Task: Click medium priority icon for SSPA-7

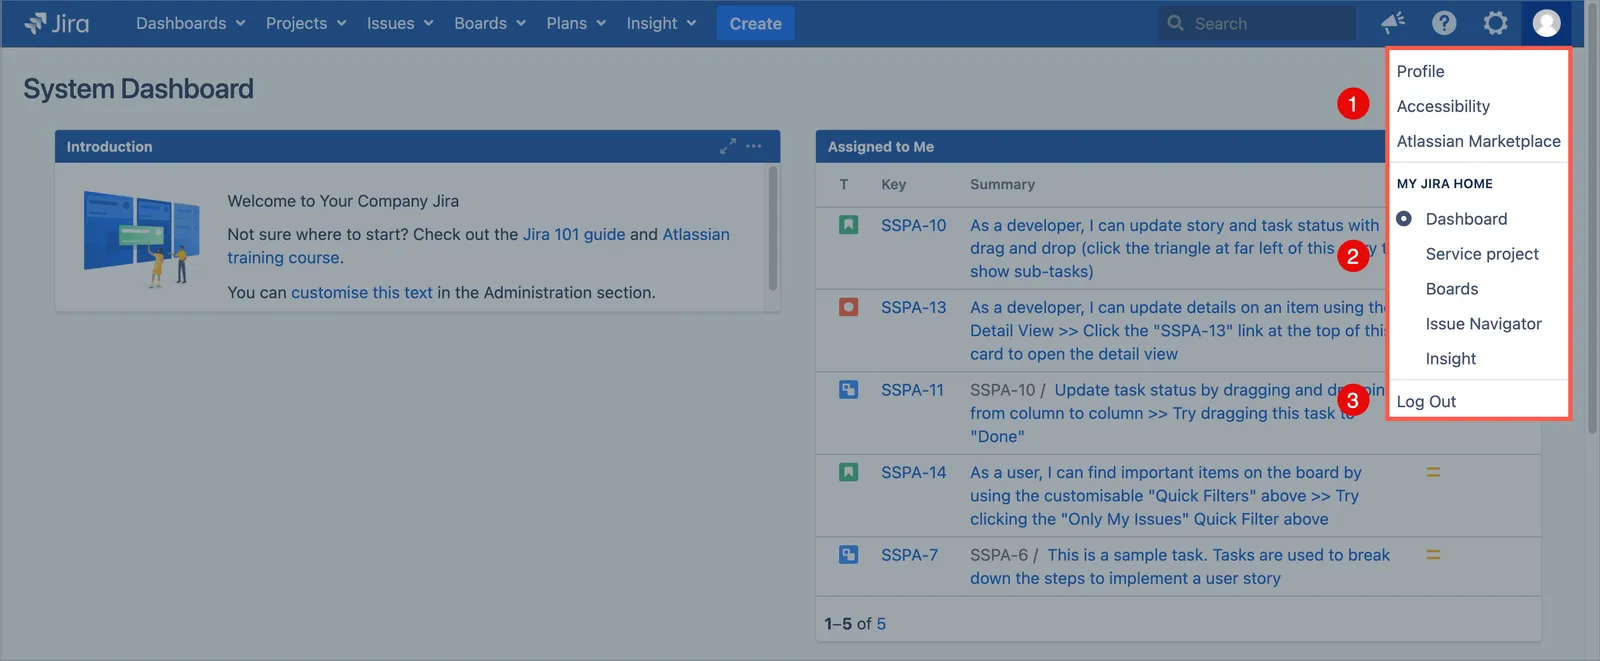Action: (x=1433, y=554)
